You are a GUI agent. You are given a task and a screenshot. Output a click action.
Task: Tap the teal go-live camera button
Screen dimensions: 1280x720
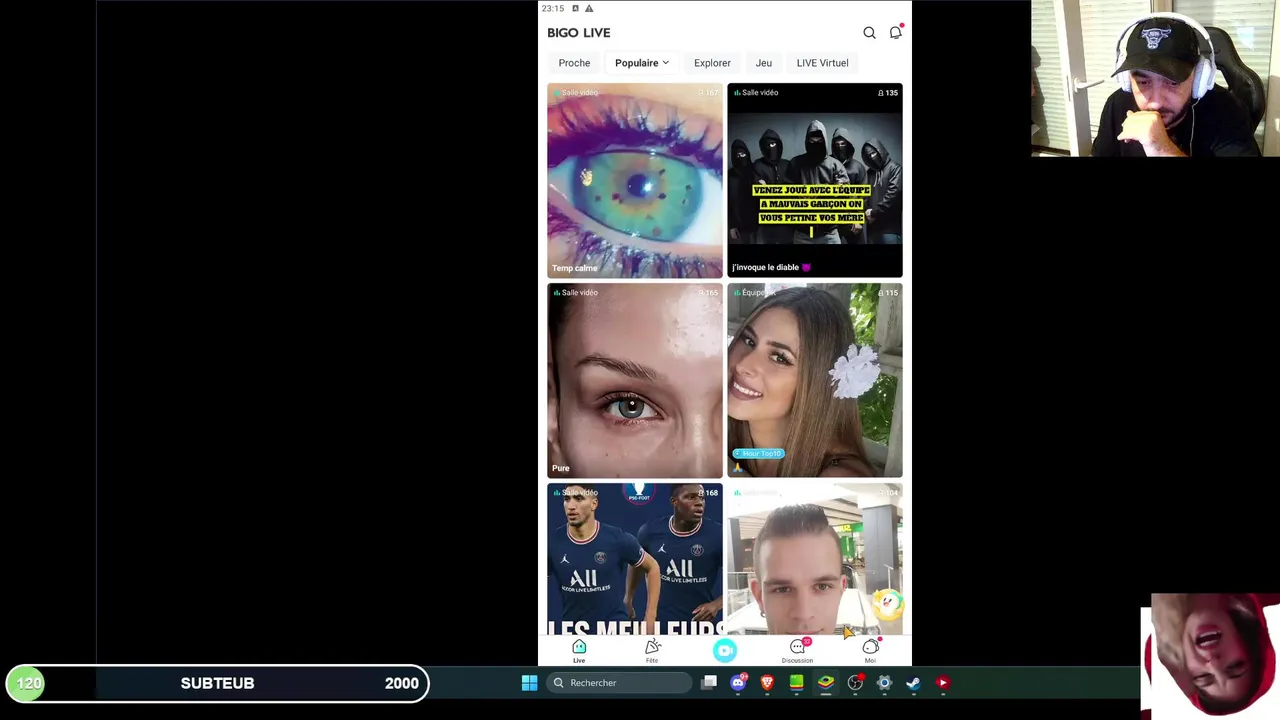click(x=725, y=651)
